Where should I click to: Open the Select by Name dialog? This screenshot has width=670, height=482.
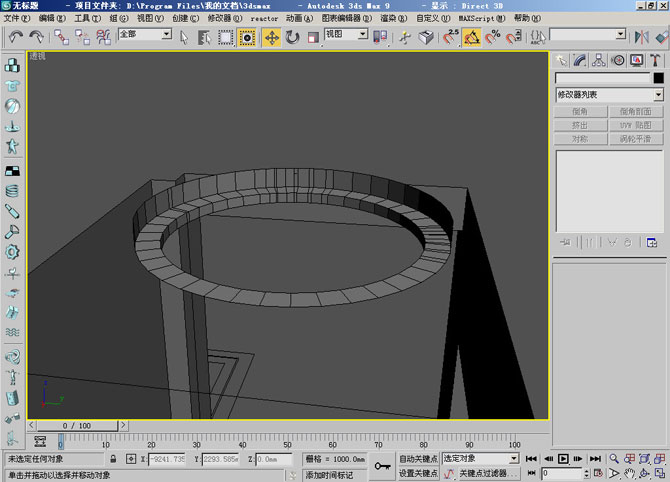205,38
